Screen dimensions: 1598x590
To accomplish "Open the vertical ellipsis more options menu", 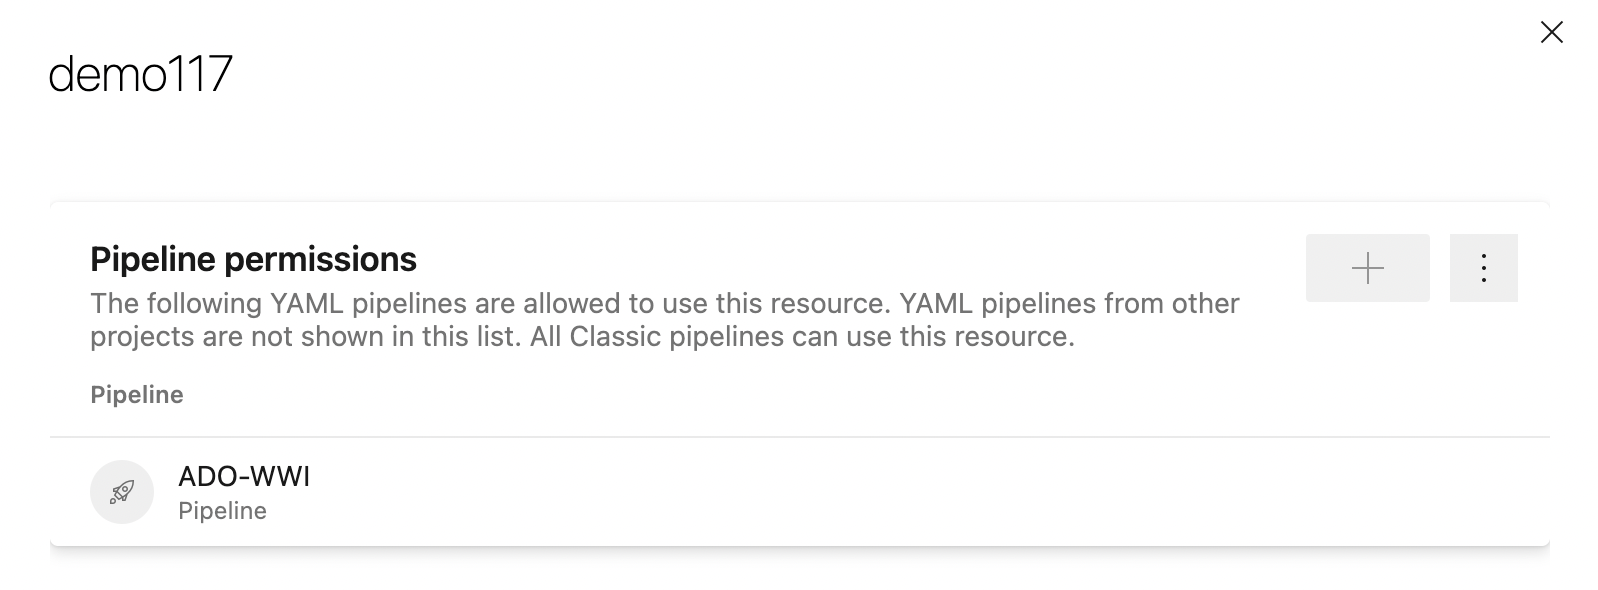I will (1483, 268).
